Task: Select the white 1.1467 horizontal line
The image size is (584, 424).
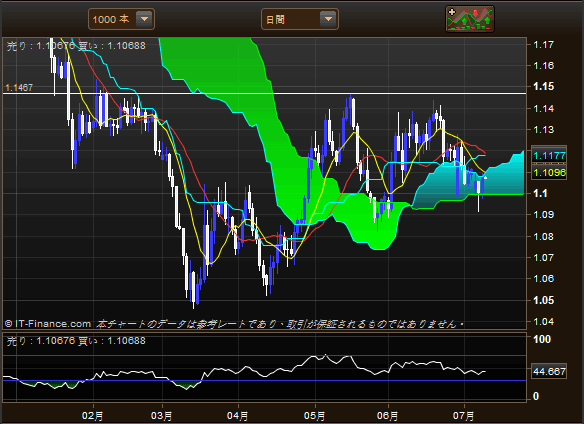Action: (264, 94)
